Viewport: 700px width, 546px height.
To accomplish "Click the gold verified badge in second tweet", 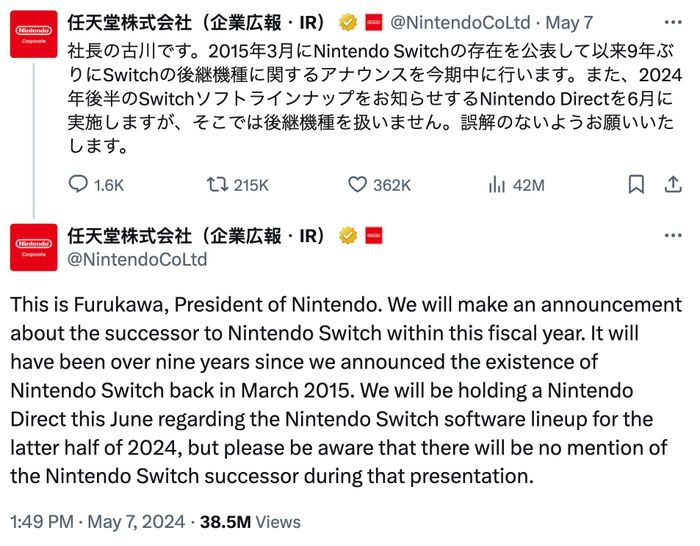I will (x=349, y=235).
